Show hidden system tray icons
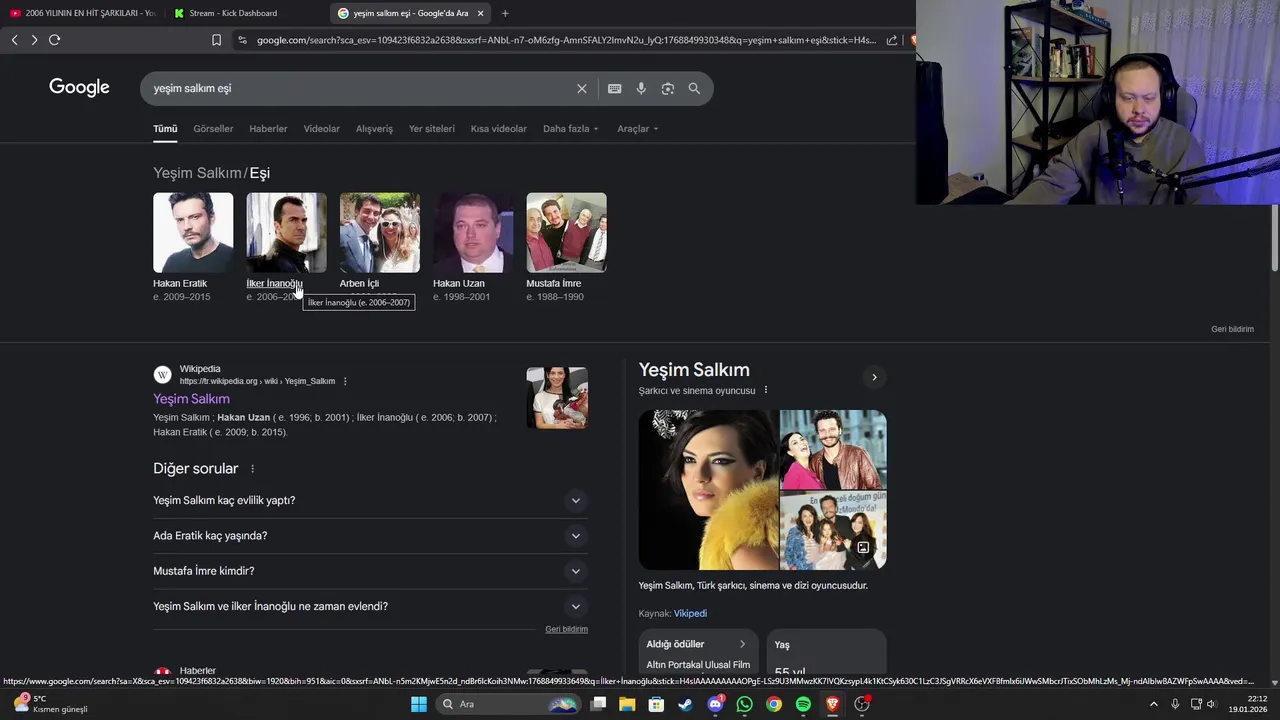Screen dimensions: 1280x720 pyautogui.click(x=1153, y=704)
